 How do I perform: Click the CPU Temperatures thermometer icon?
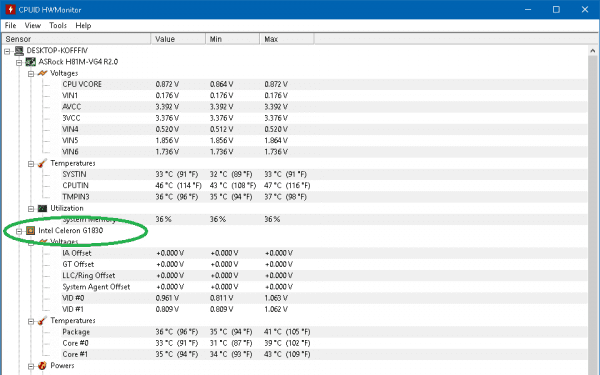coord(42,321)
